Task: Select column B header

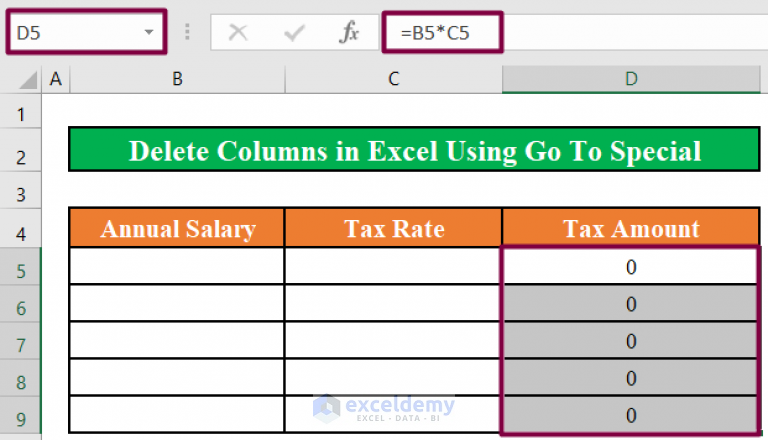Action: coord(177,79)
